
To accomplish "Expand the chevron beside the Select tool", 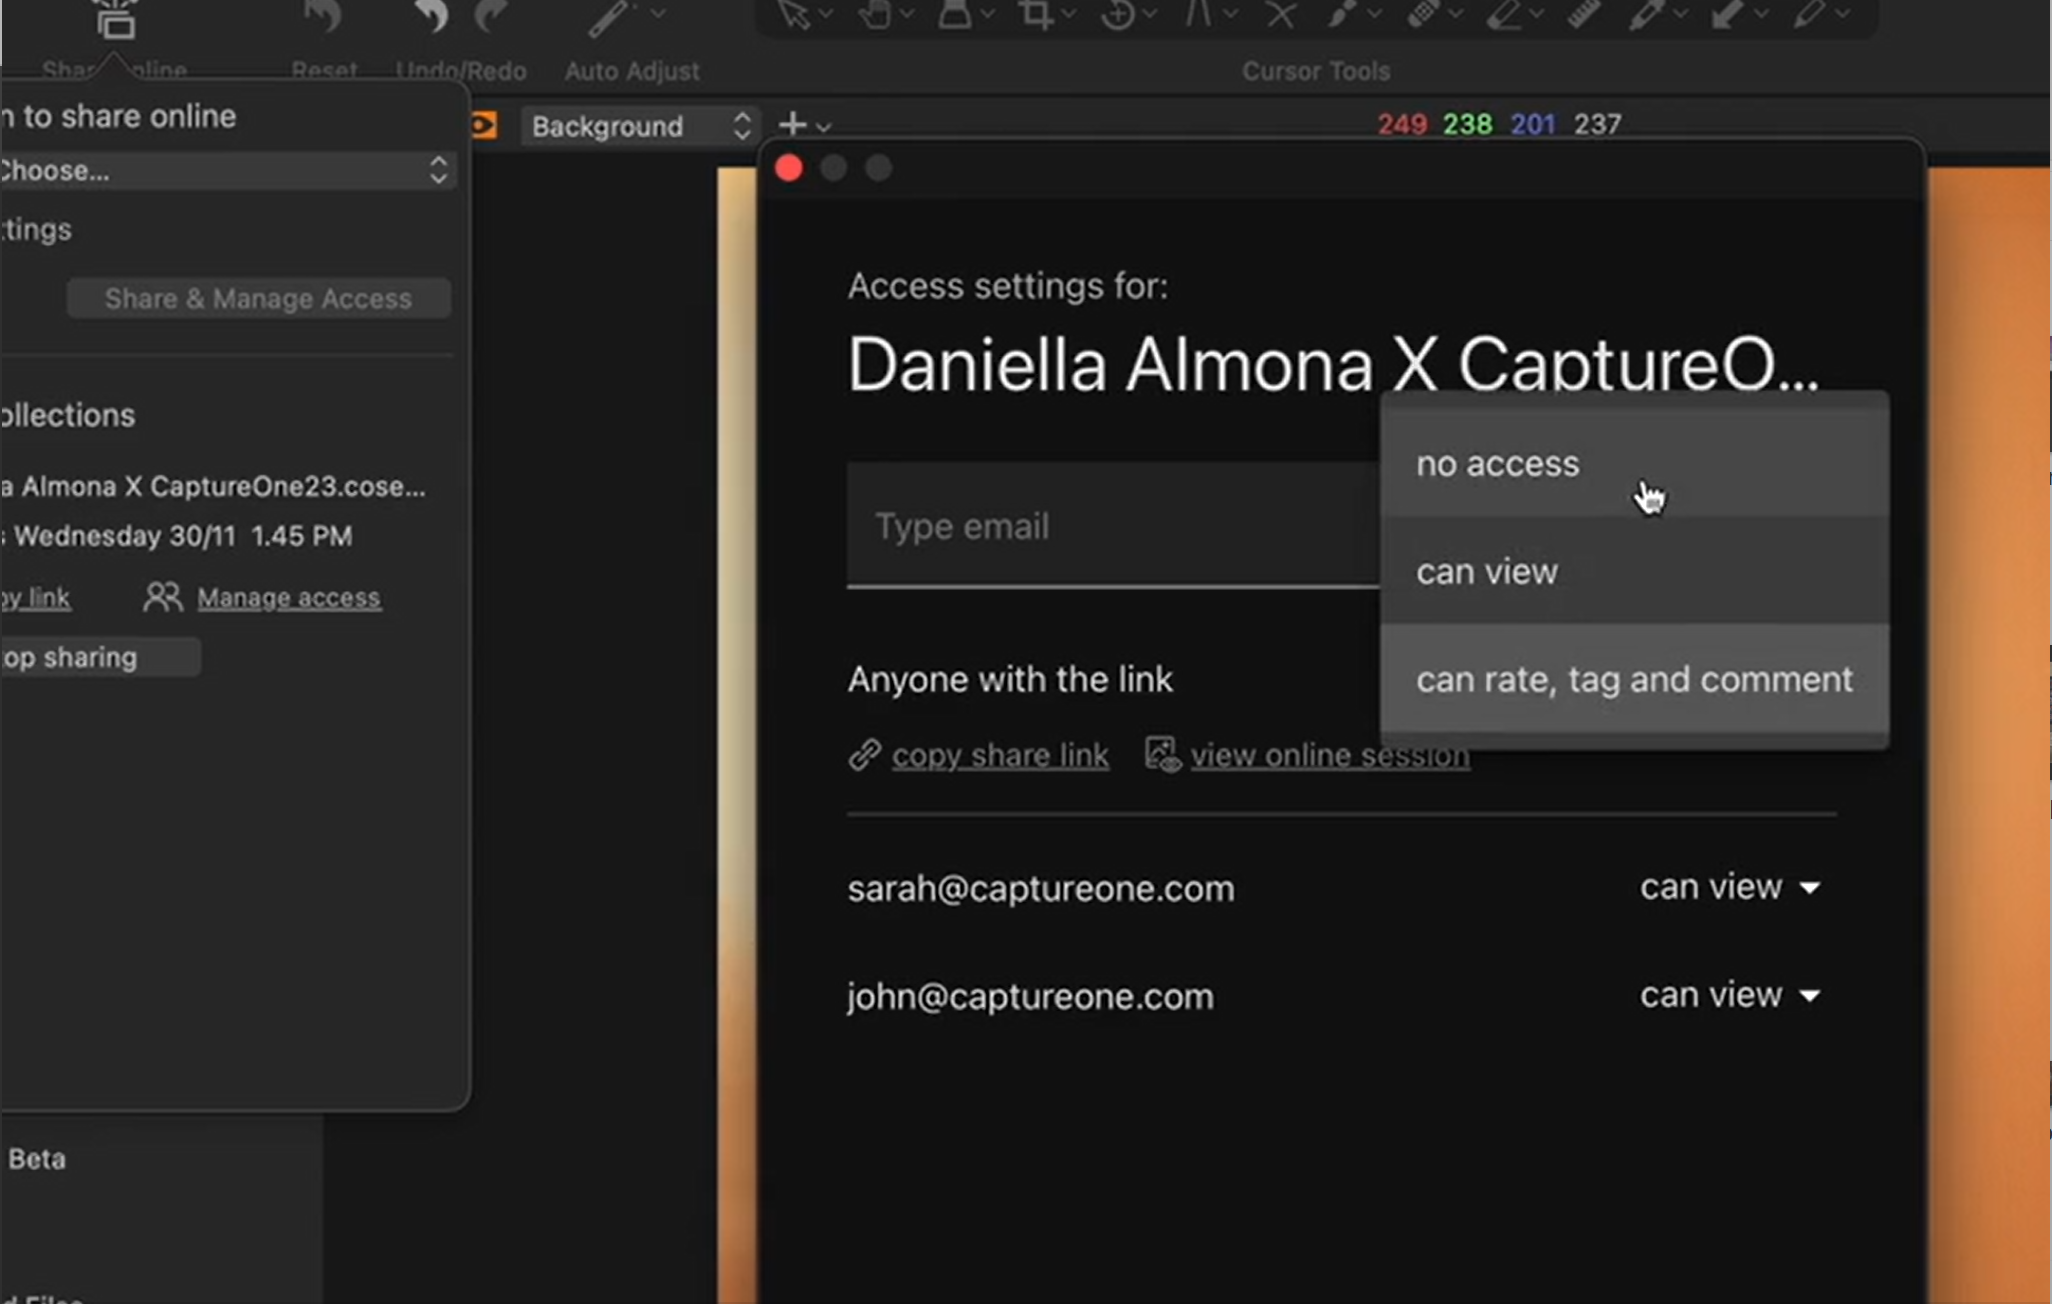I will pos(826,14).
